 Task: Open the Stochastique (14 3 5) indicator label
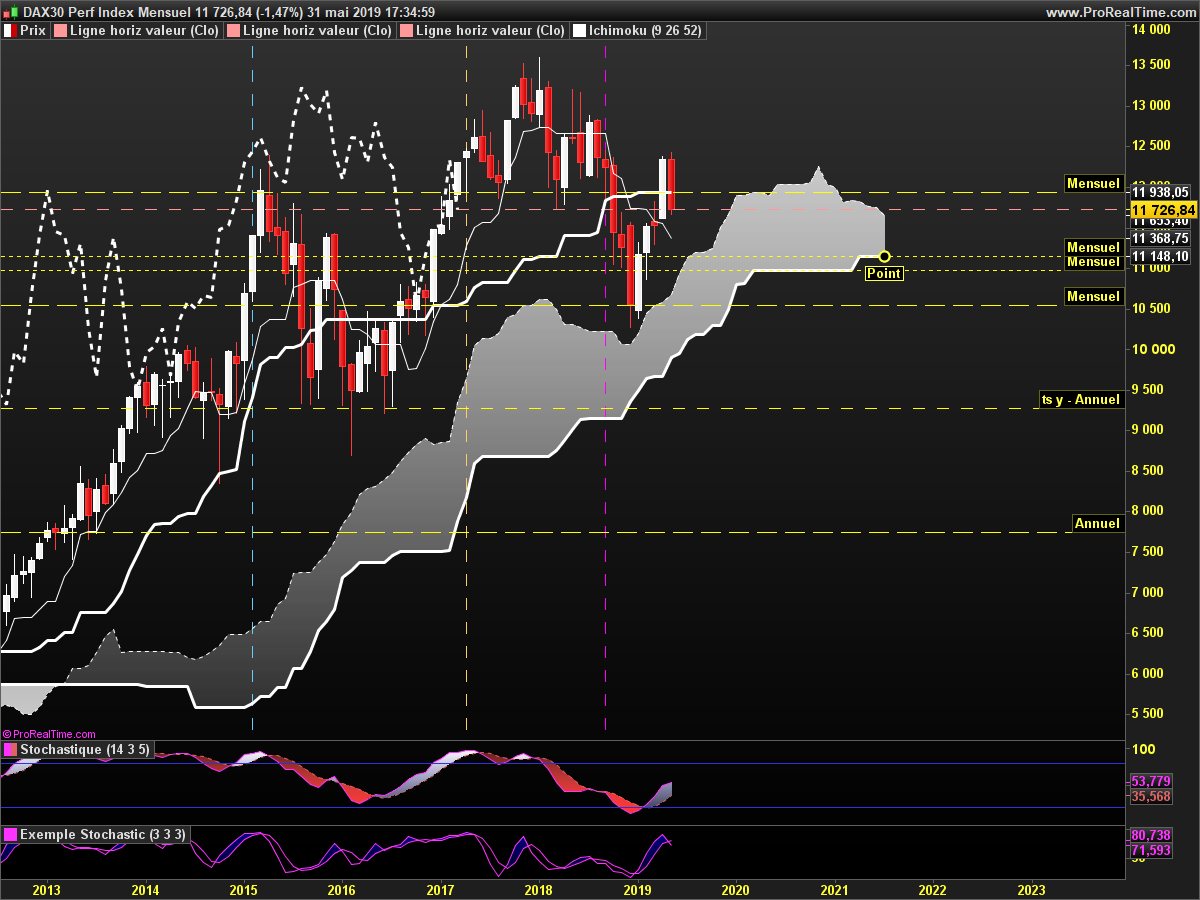(x=86, y=750)
